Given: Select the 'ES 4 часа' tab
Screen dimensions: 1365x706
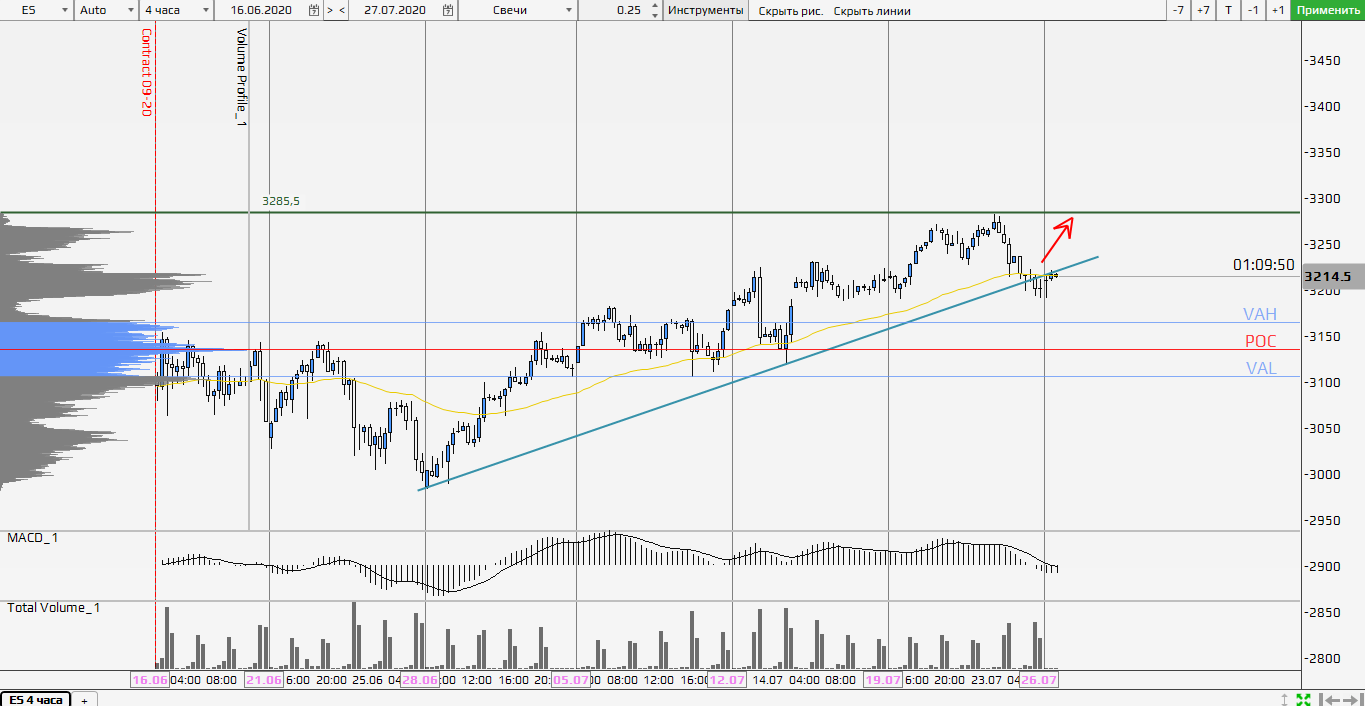Looking at the screenshot, I should (35, 699).
